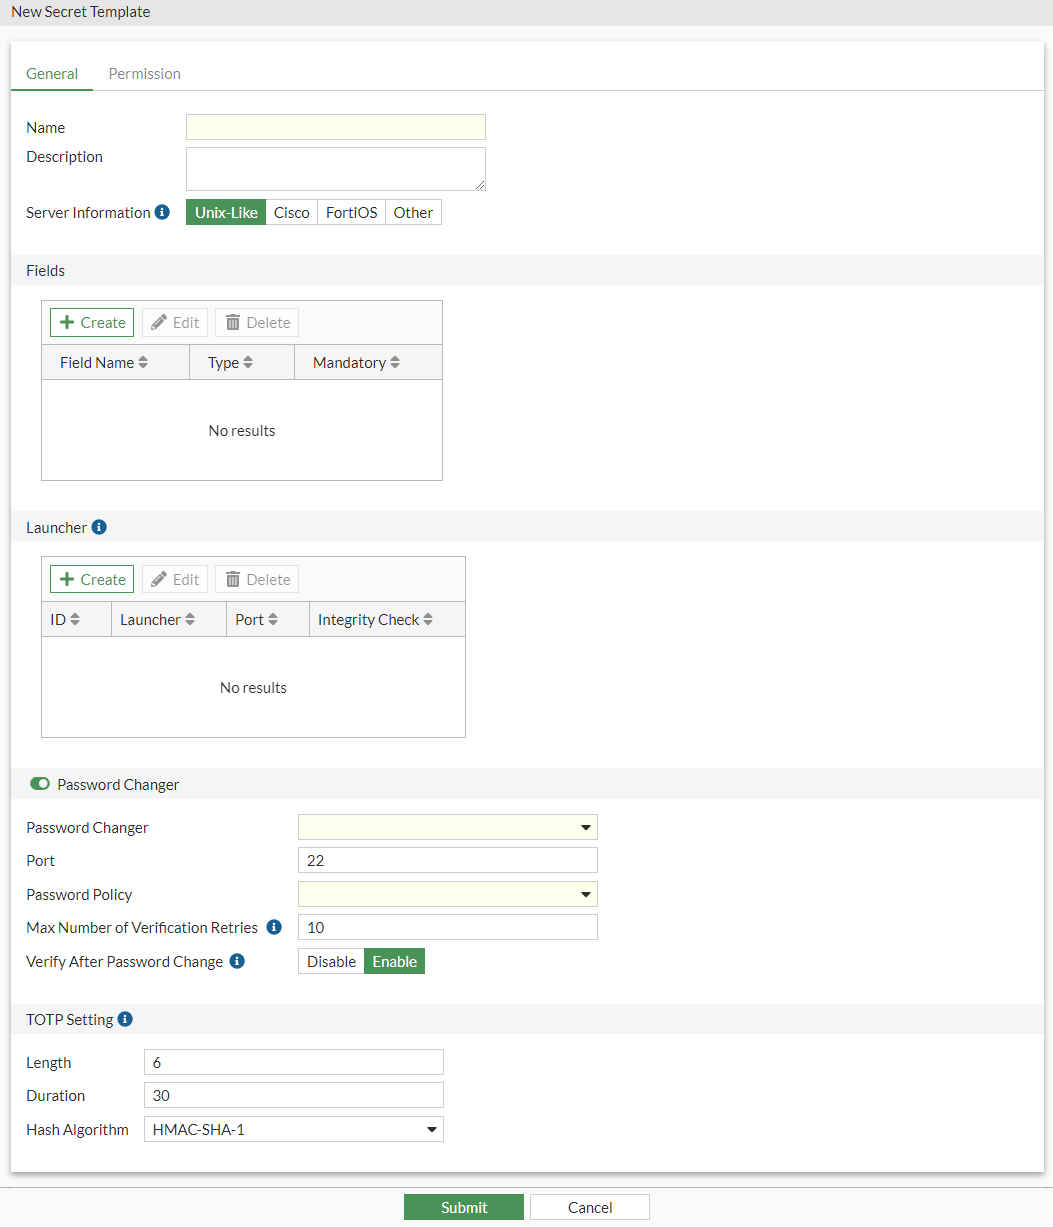The width and height of the screenshot is (1053, 1227).
Task: Click the Create icon in the Fields section
Action: coord(70,322)
